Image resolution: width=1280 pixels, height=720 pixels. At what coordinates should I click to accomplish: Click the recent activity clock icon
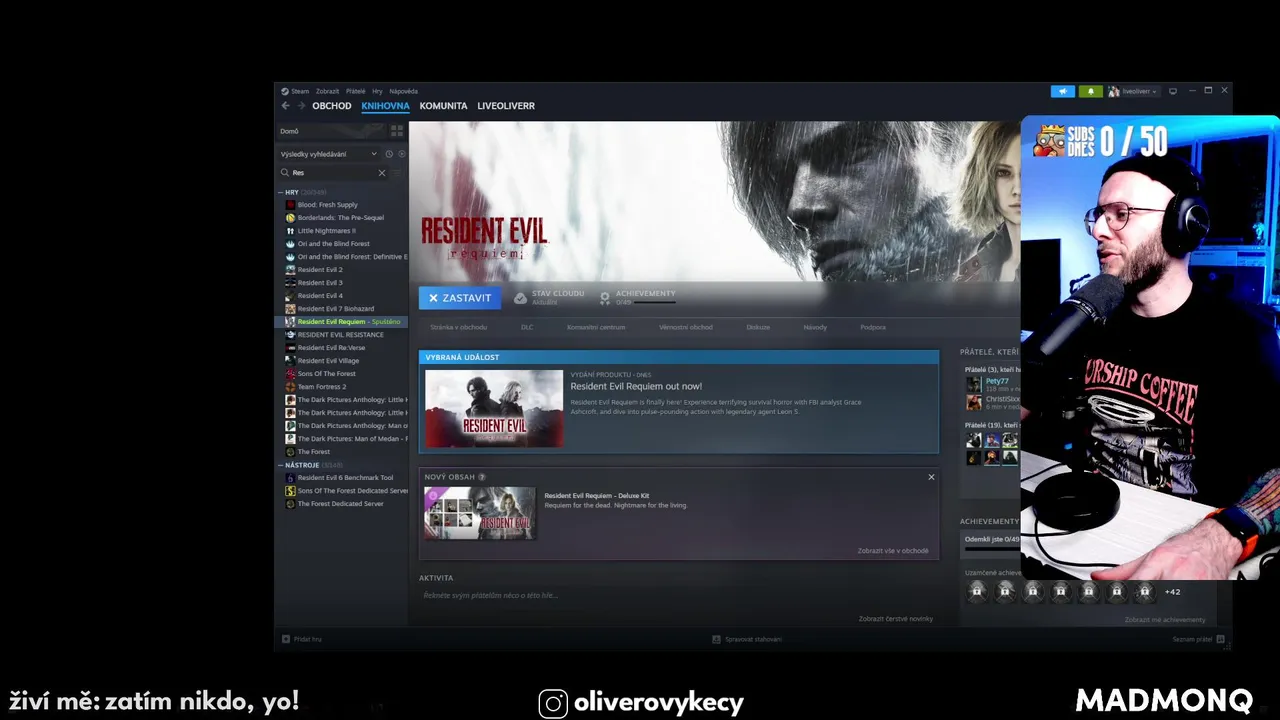pyautogui.click(x=389, y=154)
